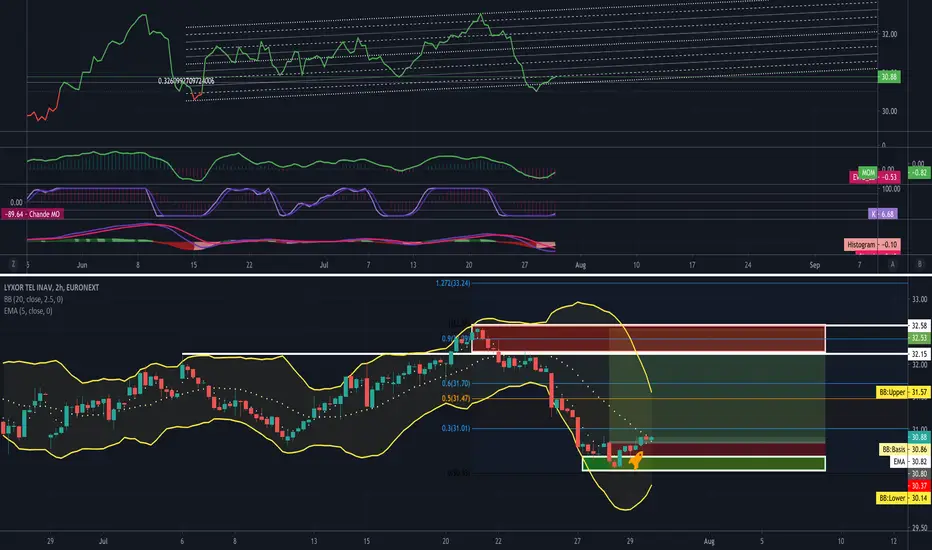932x550 pixels.
Task: Click the BB:Lower 30.14 price label
Action: [x=903, y=498]
